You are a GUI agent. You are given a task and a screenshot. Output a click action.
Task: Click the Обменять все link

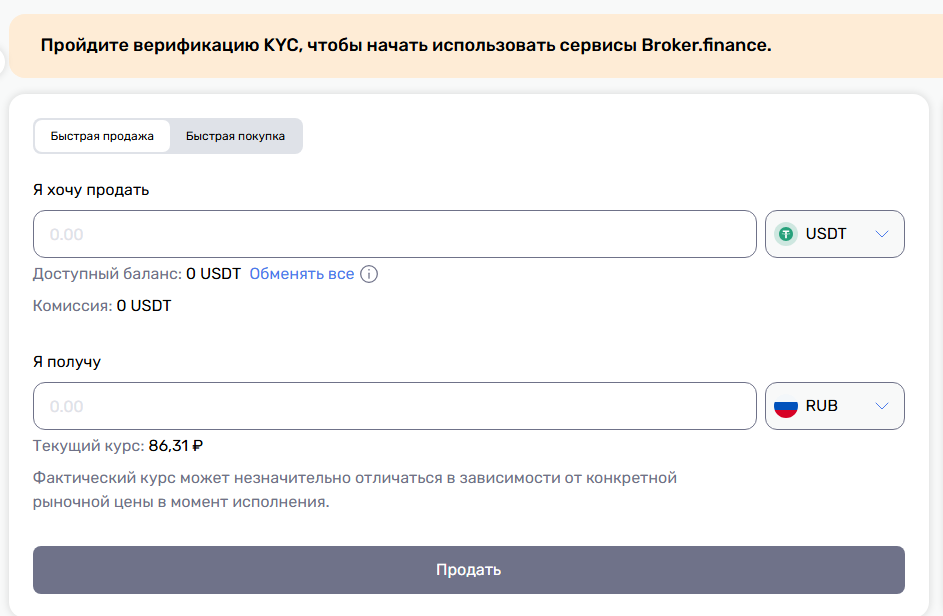302,274
